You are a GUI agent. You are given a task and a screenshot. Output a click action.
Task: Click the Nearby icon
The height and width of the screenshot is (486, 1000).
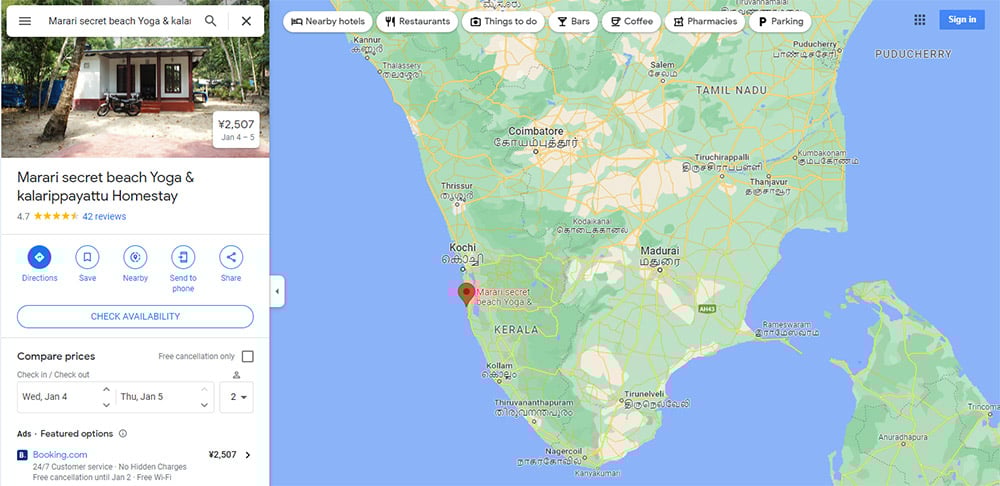(x=135, y=257)
